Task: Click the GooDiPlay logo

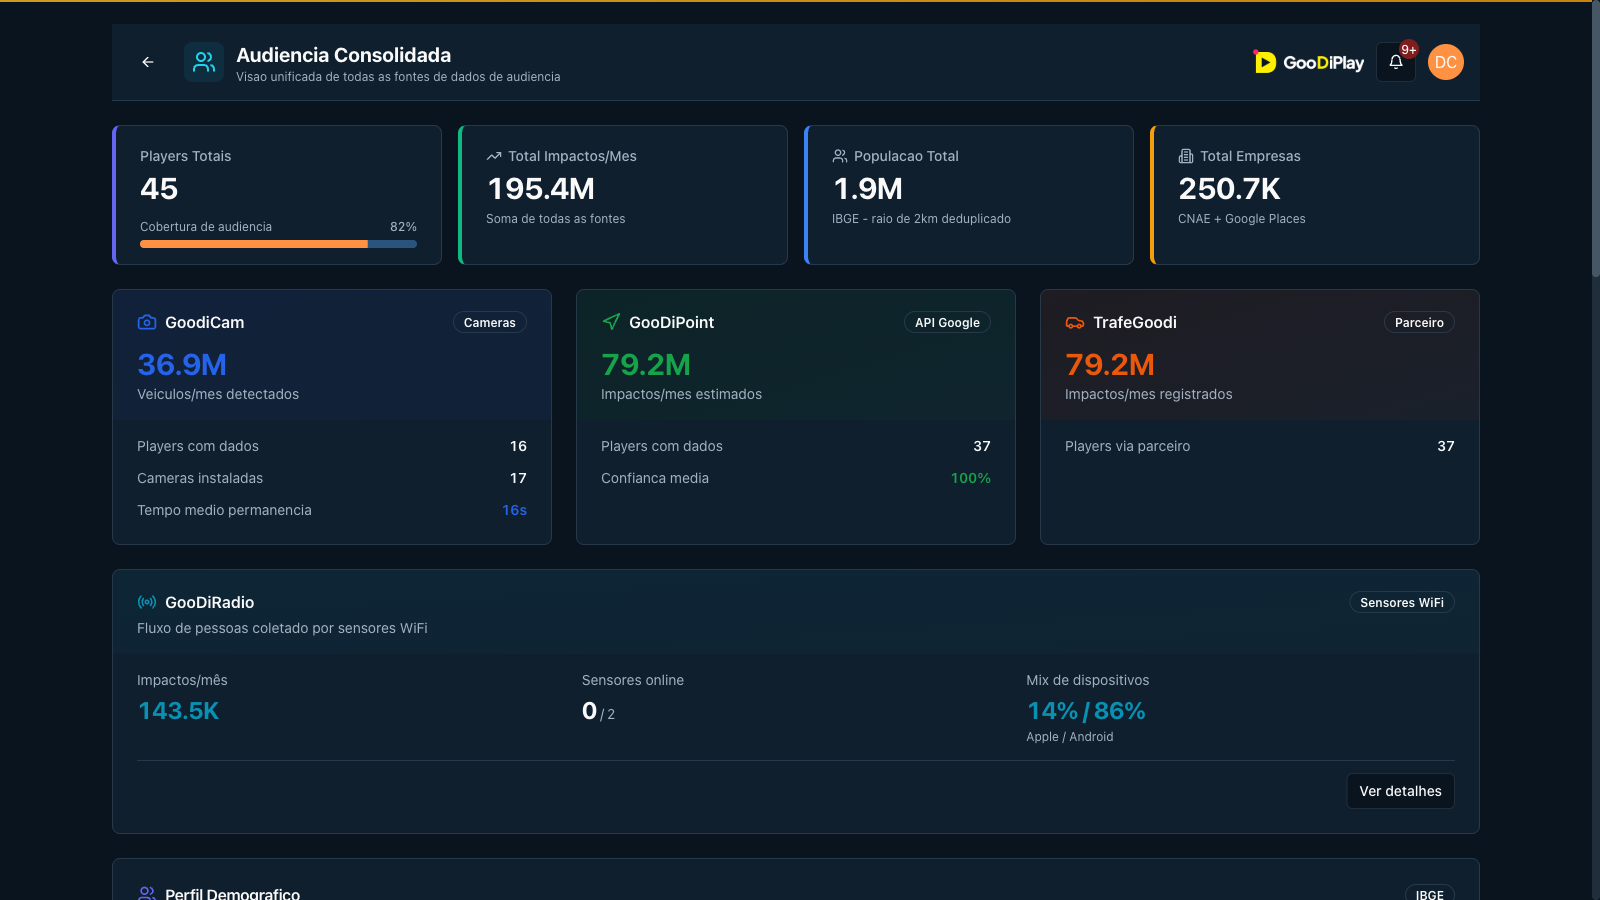Action: pyautogui.click(x=1309, y=62)
